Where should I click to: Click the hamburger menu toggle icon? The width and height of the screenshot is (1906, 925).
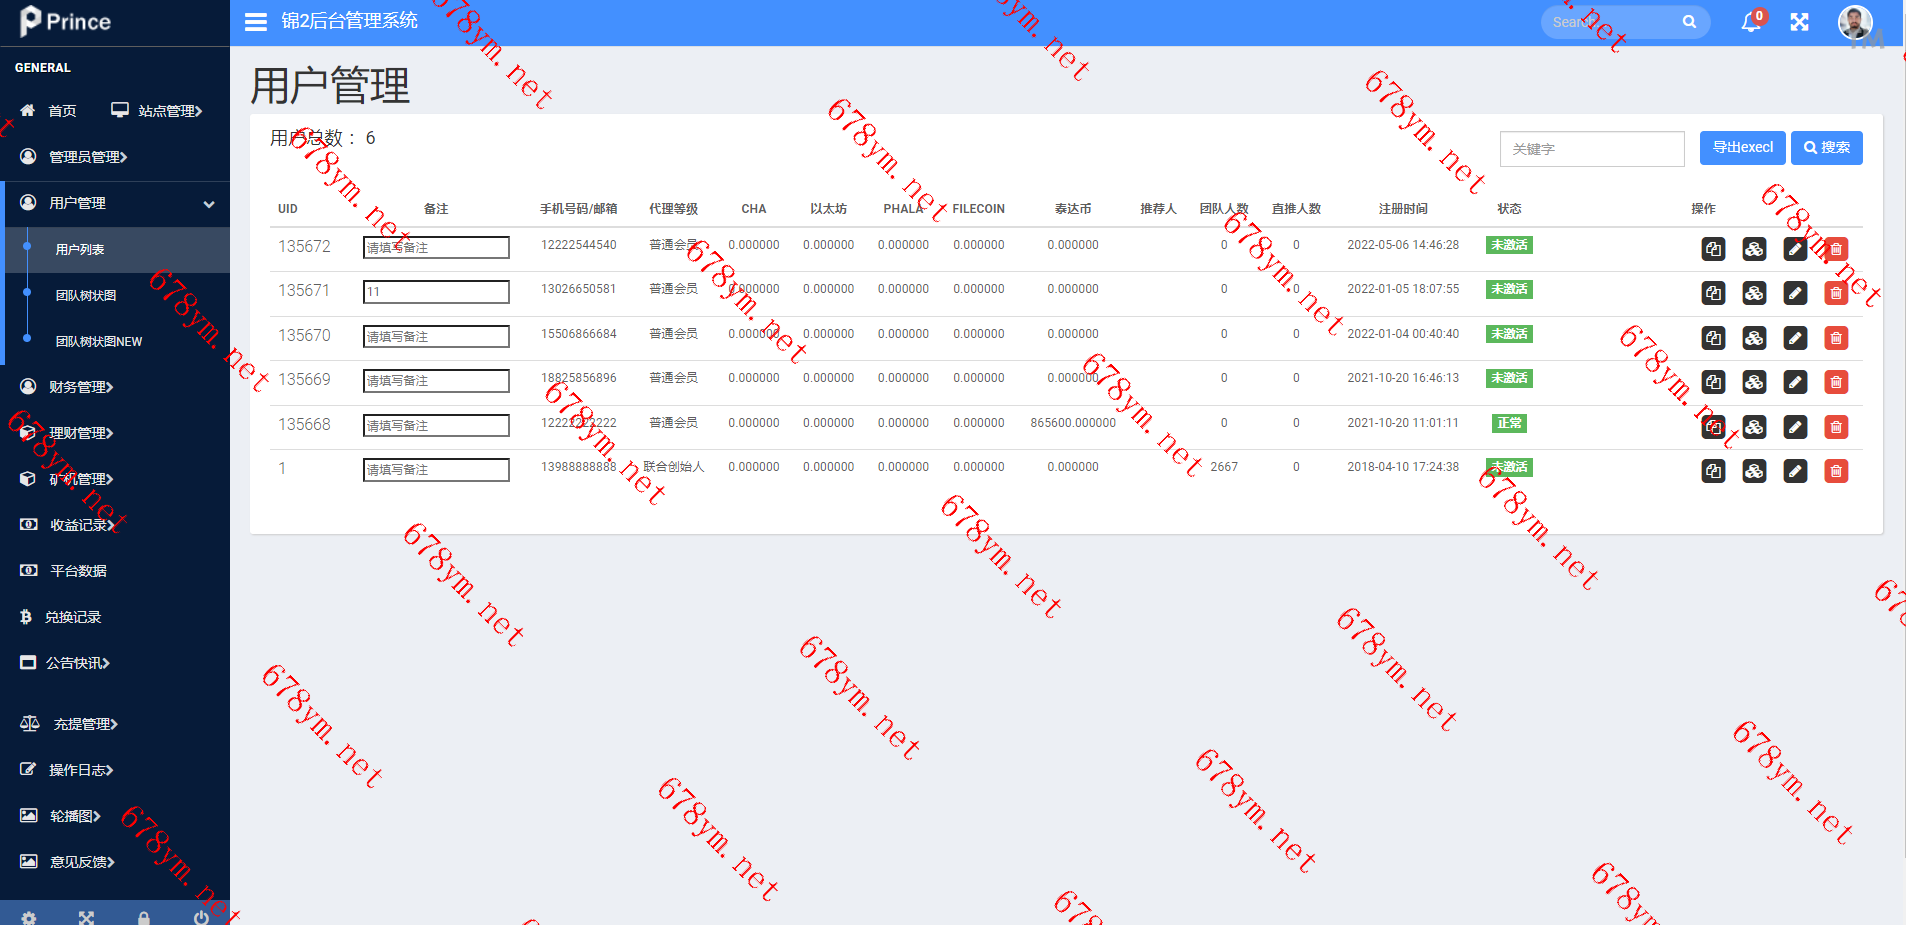pyautogui.click(x=256, y=22)
